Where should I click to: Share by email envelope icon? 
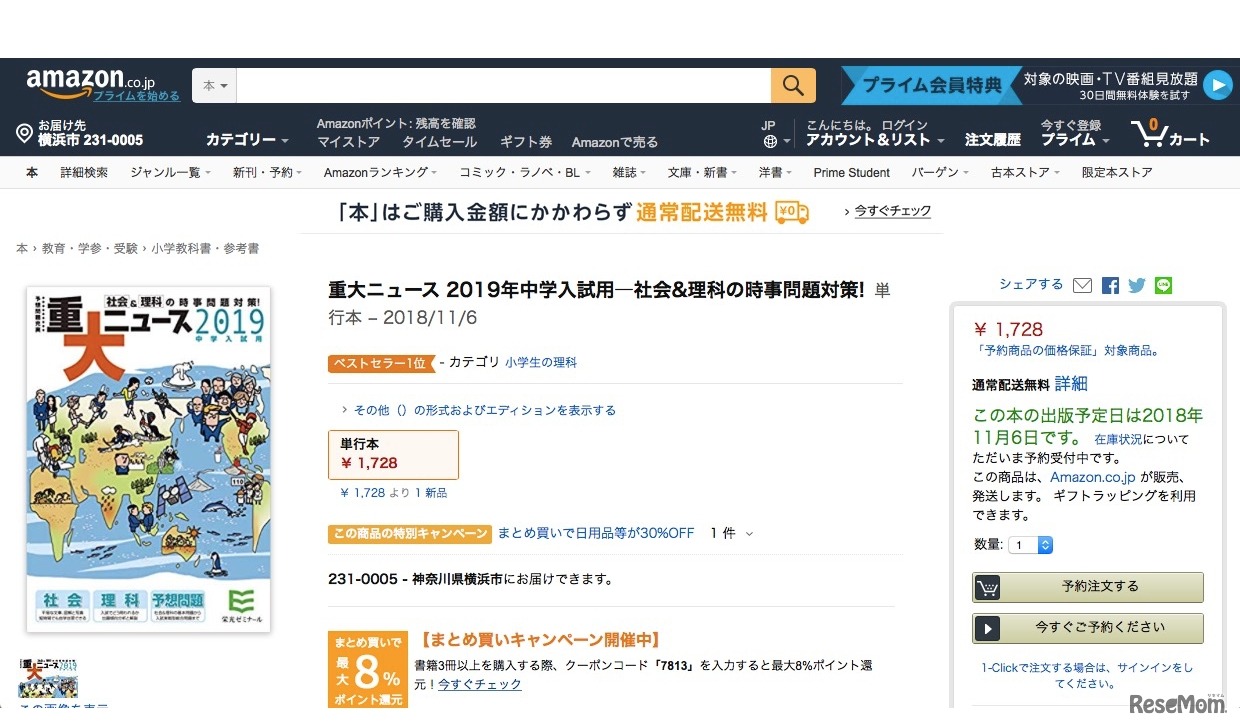click(1082, 286)
